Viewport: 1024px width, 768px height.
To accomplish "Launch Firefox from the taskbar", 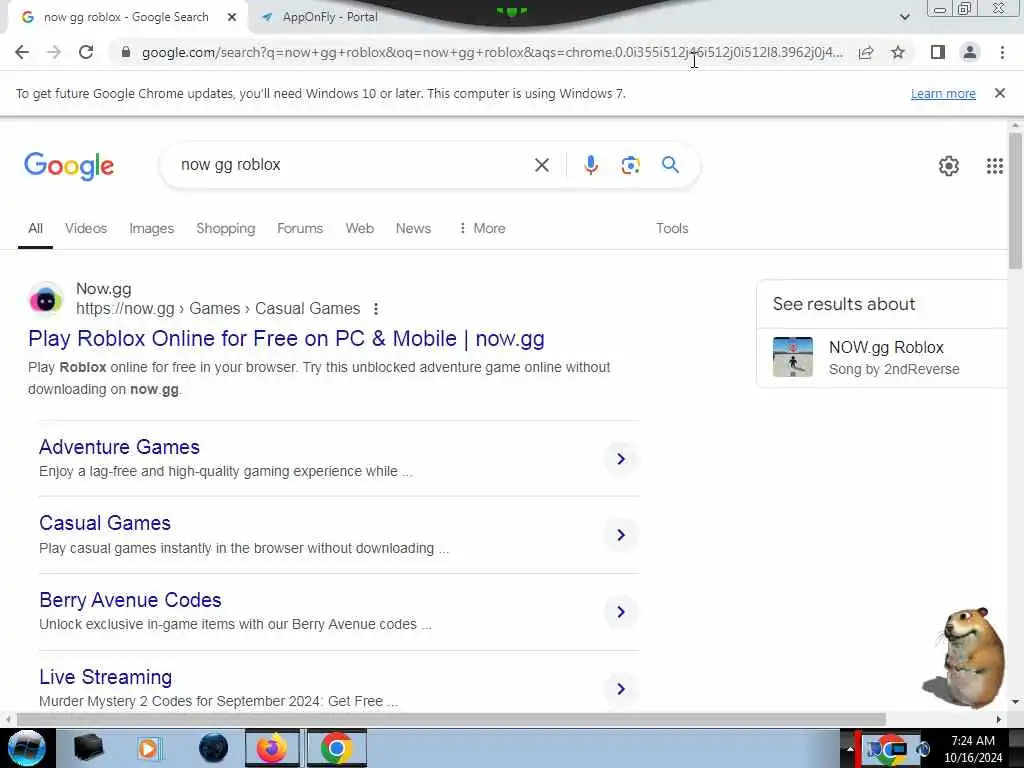I will pyautogui.click(x=272, y=748).
